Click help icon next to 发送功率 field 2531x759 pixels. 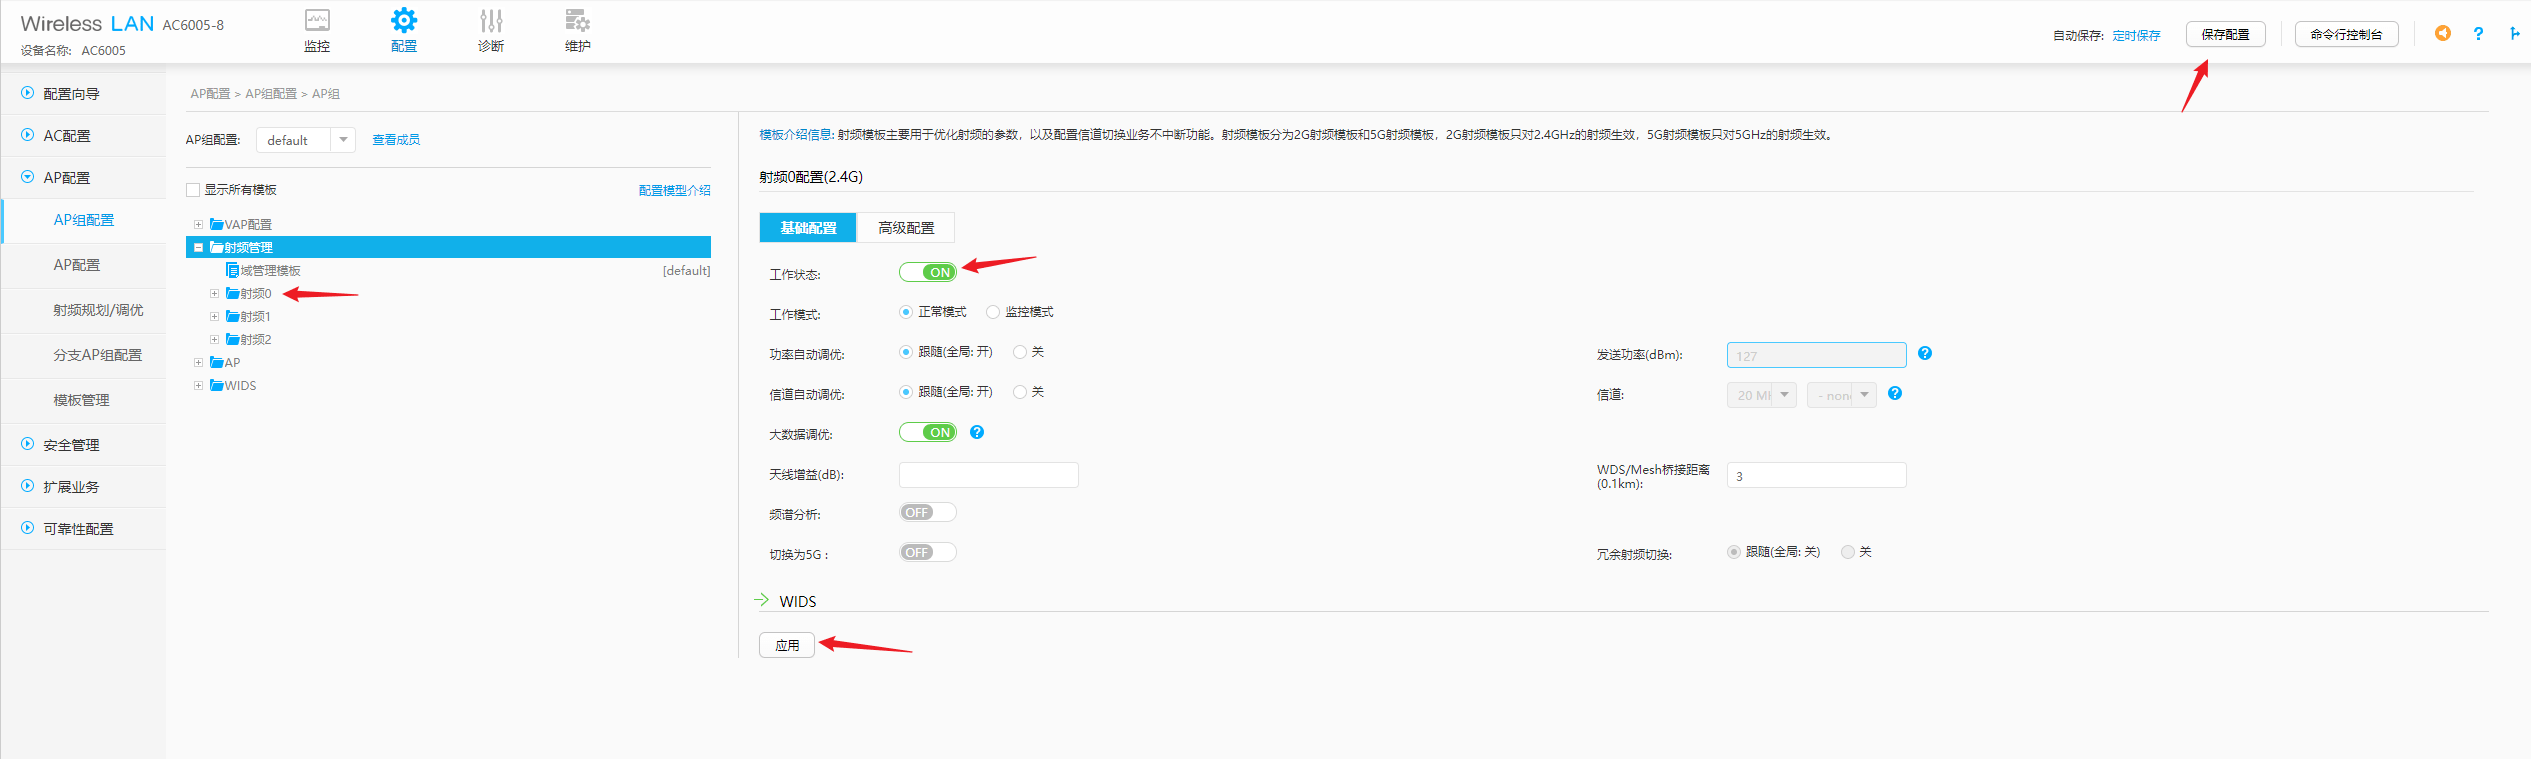tap(1925, 354)
